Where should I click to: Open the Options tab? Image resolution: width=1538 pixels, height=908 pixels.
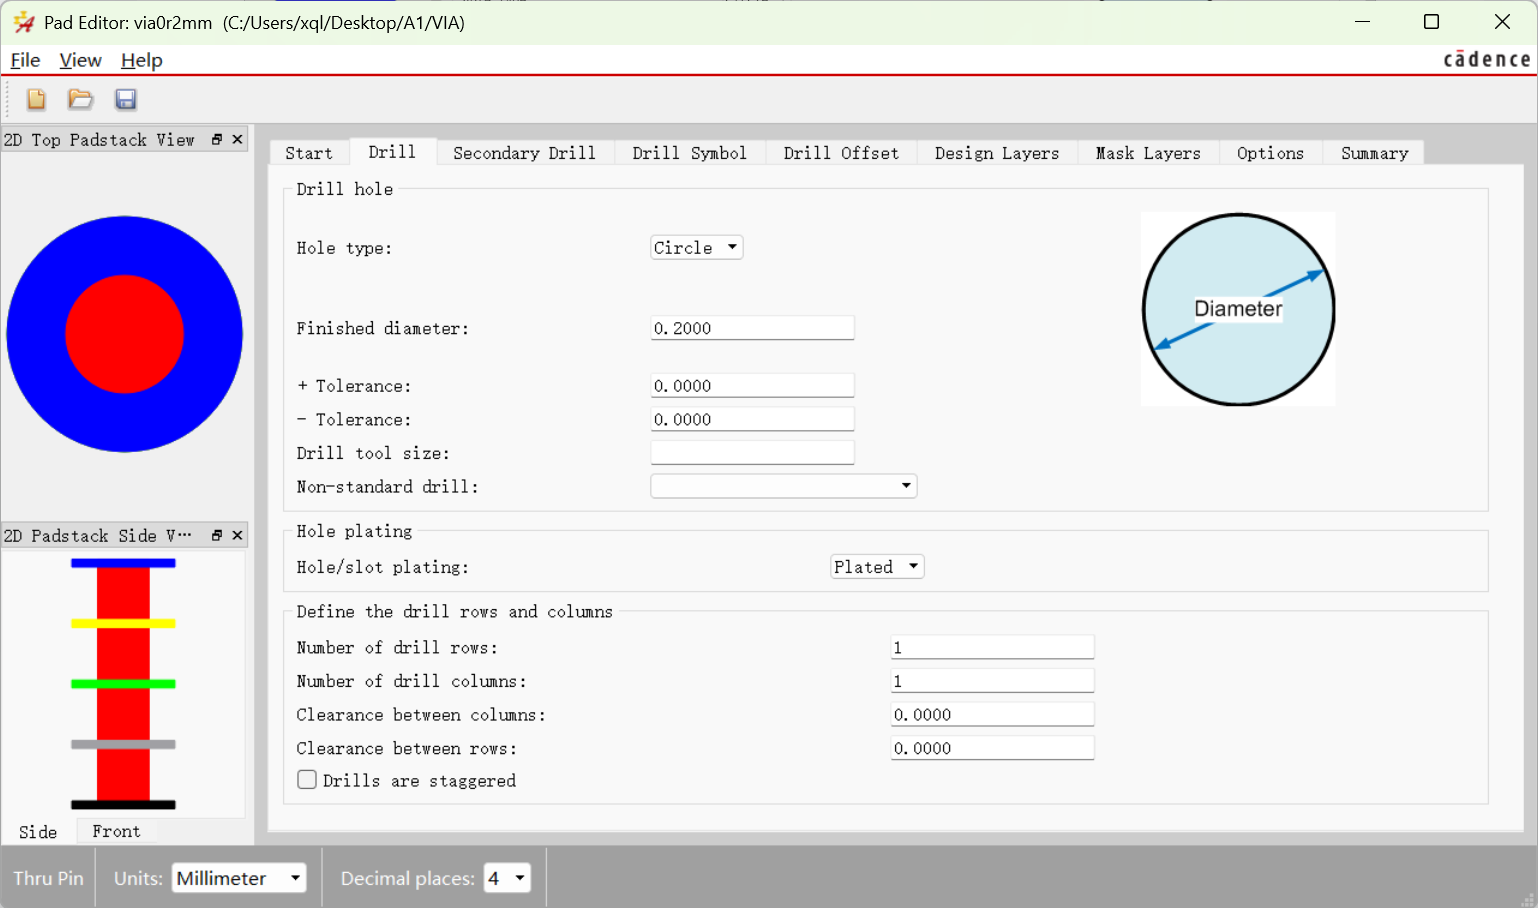tap(1270, 153)
